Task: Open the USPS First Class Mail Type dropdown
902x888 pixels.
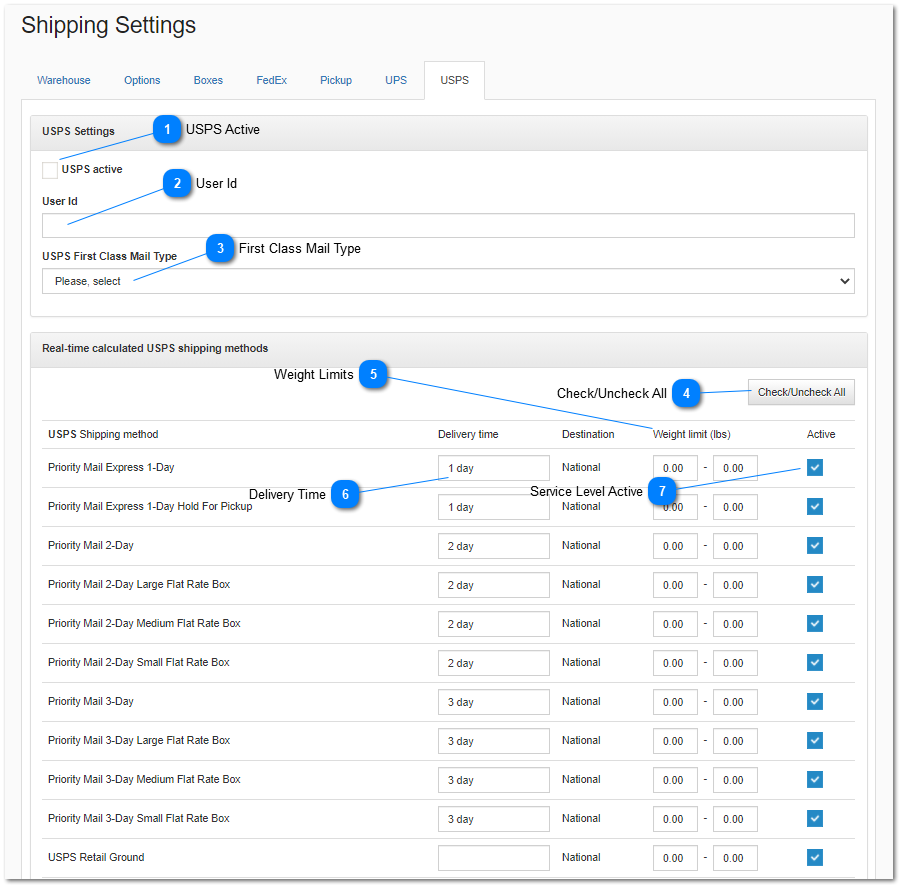Action: (x=448, y=281)
